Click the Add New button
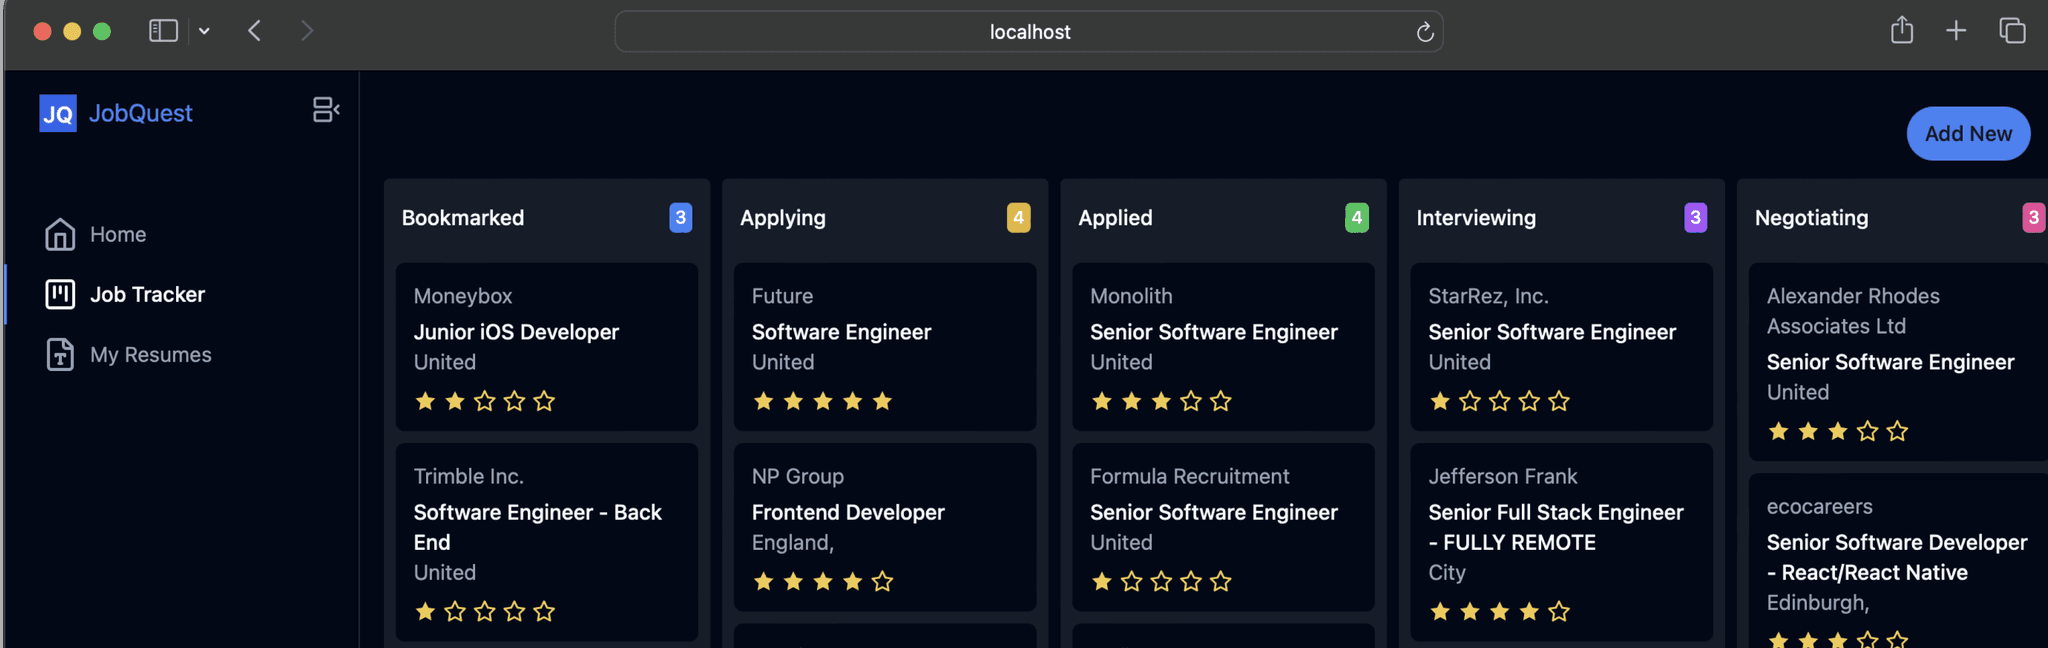Image resolution: width=2048 pixels, height=648 pixels. point(1968,133)
